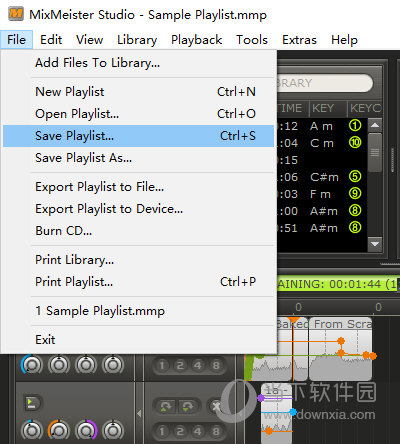
Task: Select the library row with key F m
Action: [x=322, y=194]
